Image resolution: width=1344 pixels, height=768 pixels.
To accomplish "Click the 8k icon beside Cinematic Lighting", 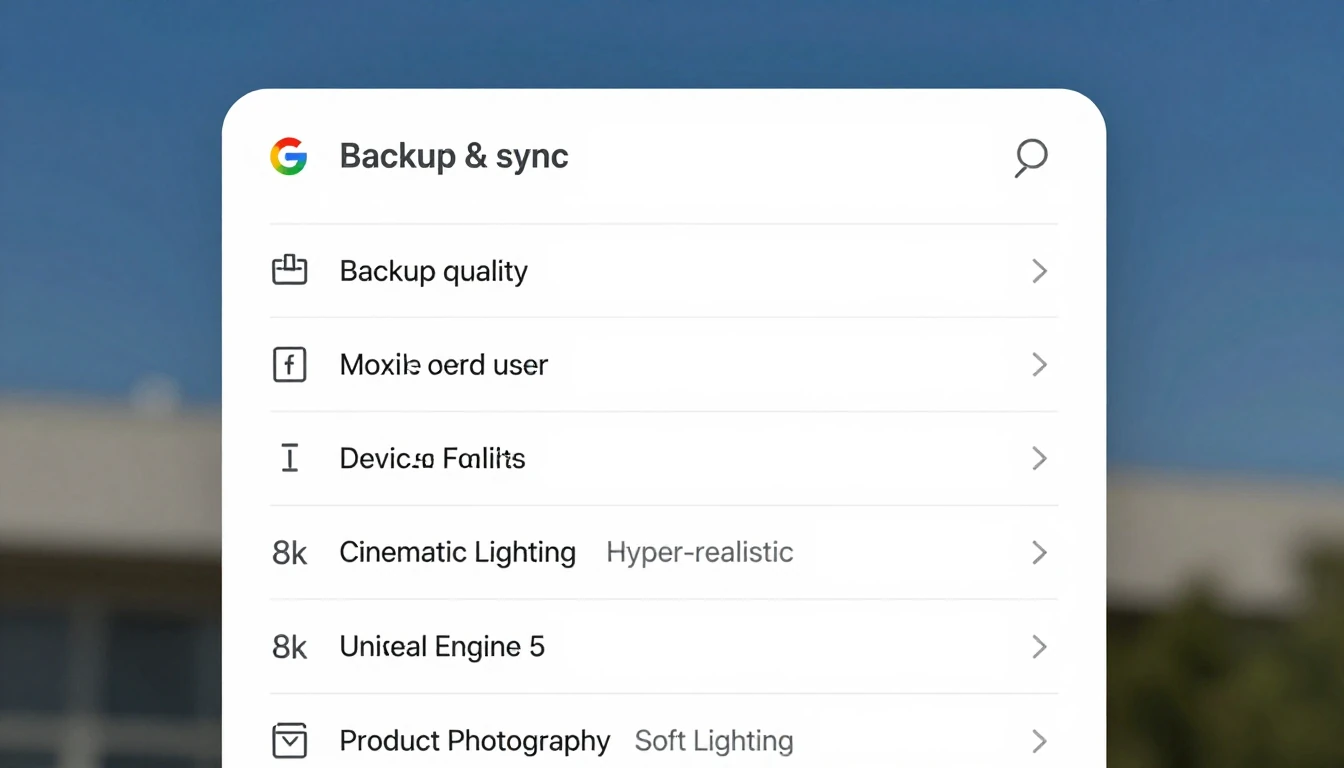I will 289,553.
